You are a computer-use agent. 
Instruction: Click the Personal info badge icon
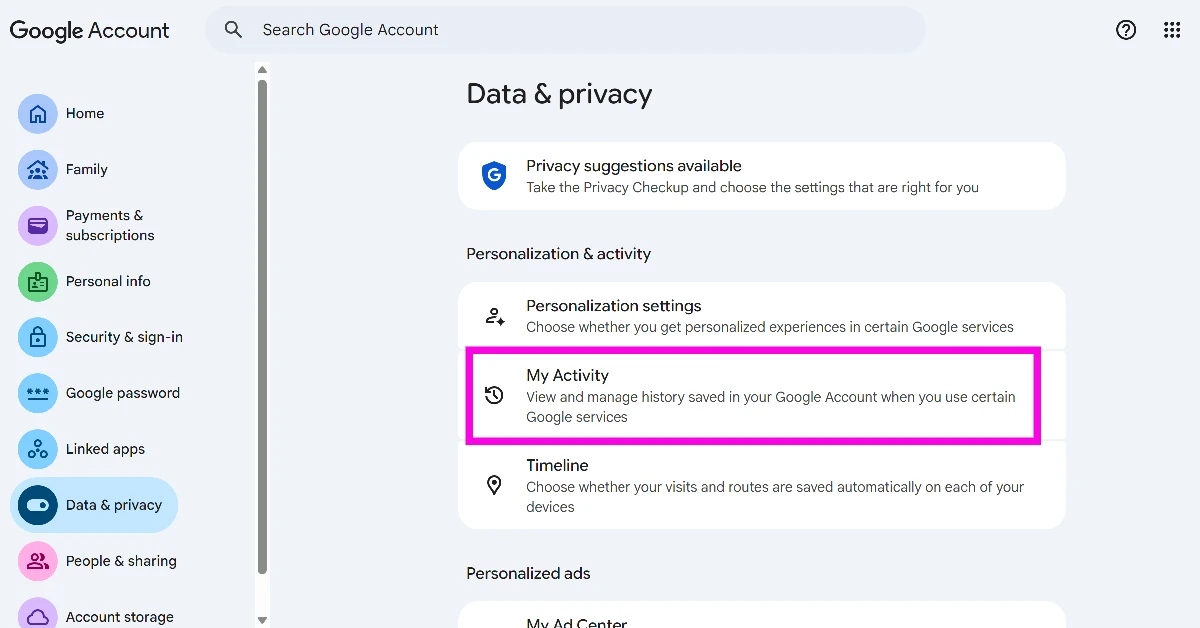pos(38,281)
